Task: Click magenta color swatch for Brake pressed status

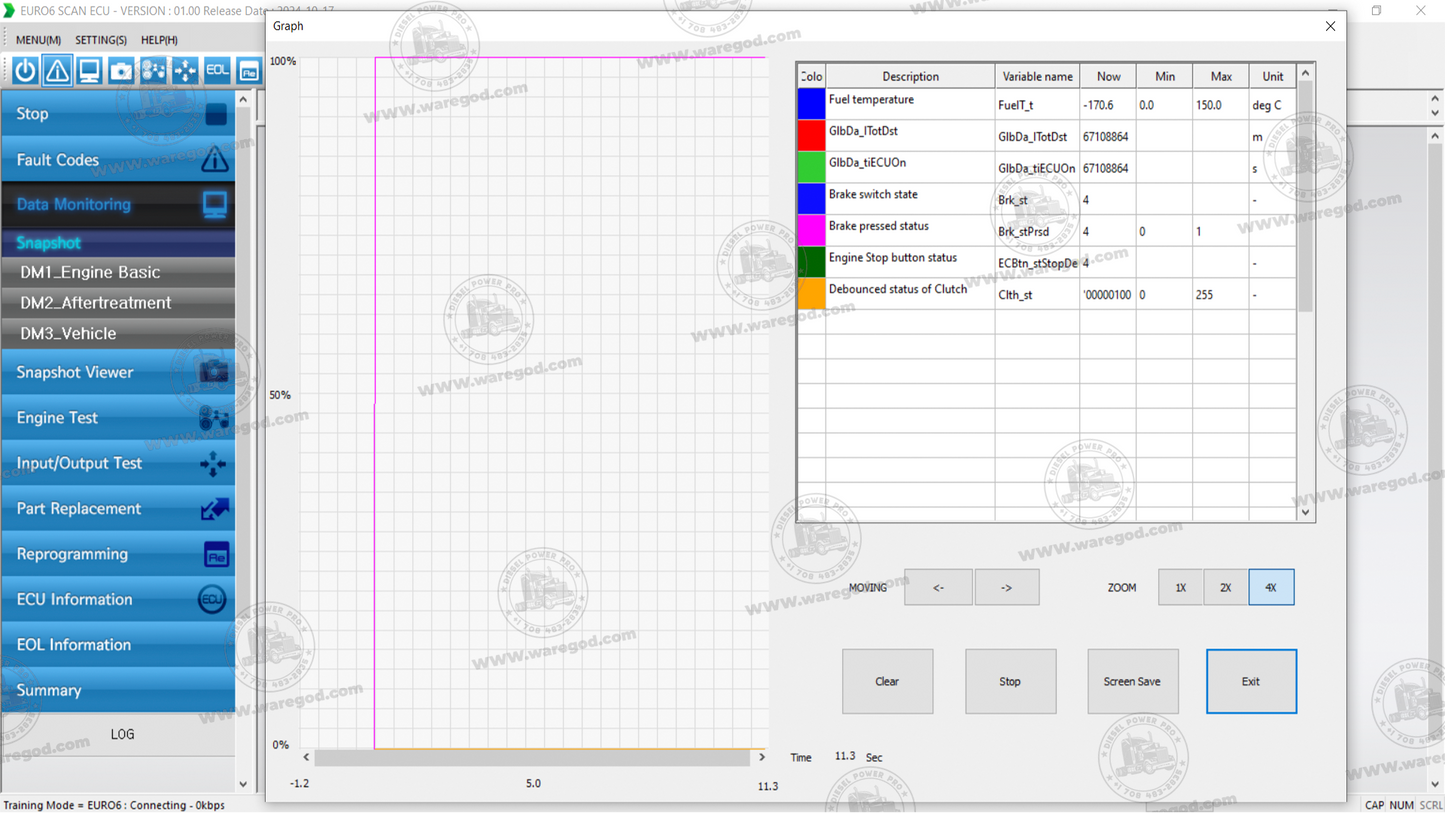Action: pos(811,230)
